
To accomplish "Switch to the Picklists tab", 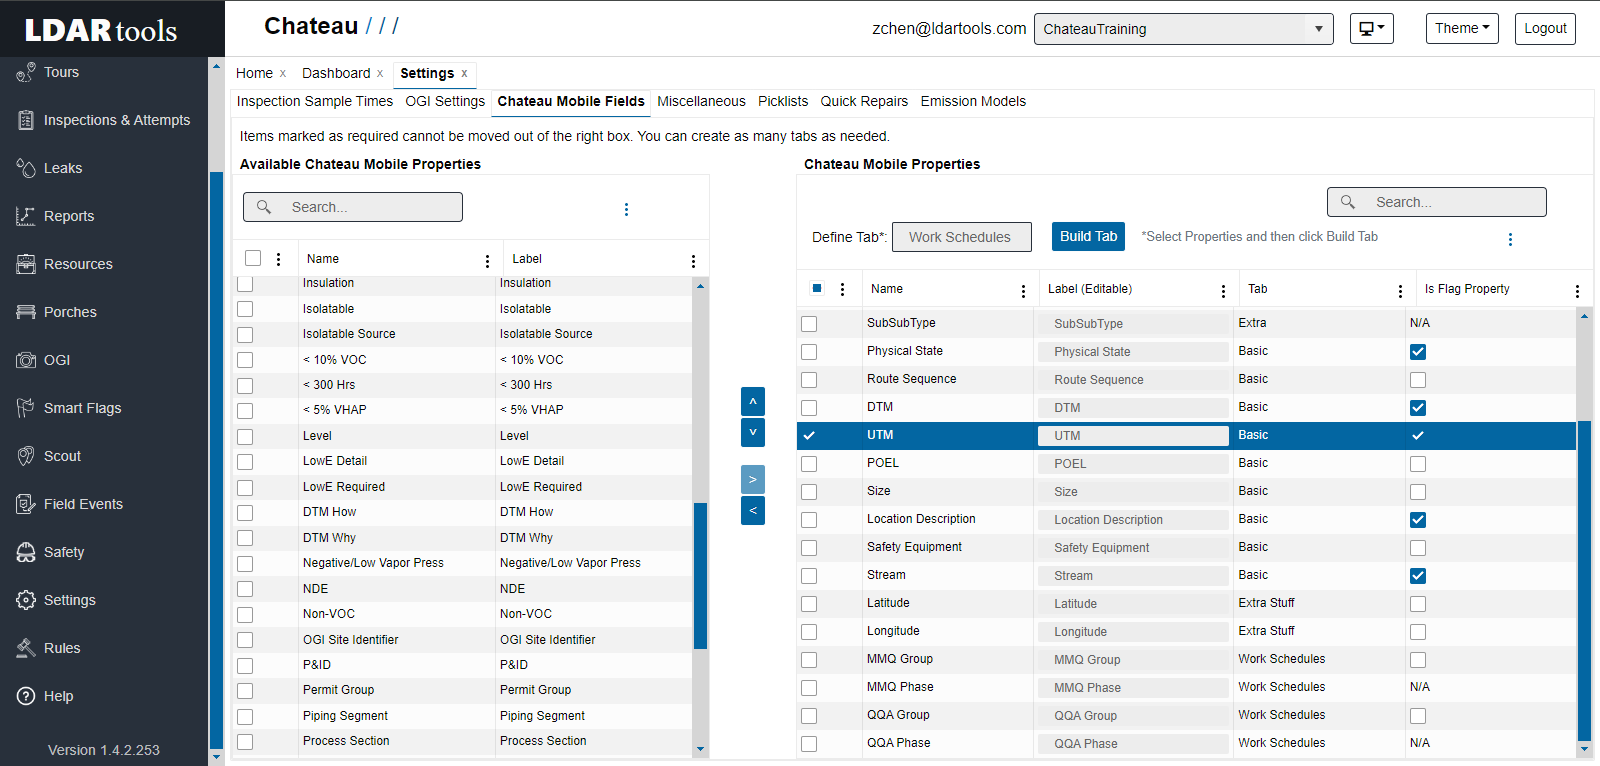I will click(x=782, y=101).
